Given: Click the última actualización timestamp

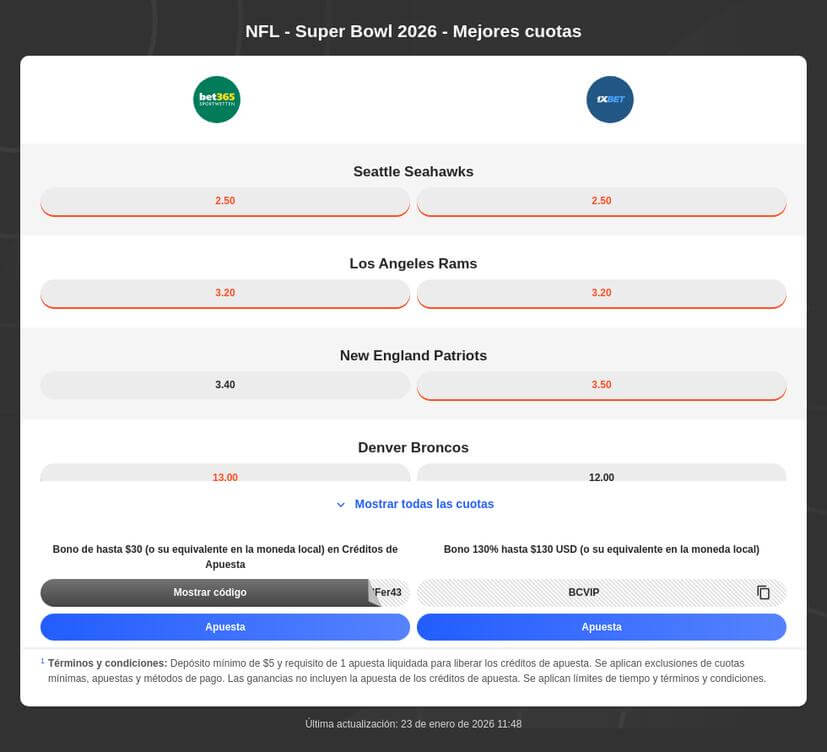Looking at the screenshot, I should [x=413, y=723].
